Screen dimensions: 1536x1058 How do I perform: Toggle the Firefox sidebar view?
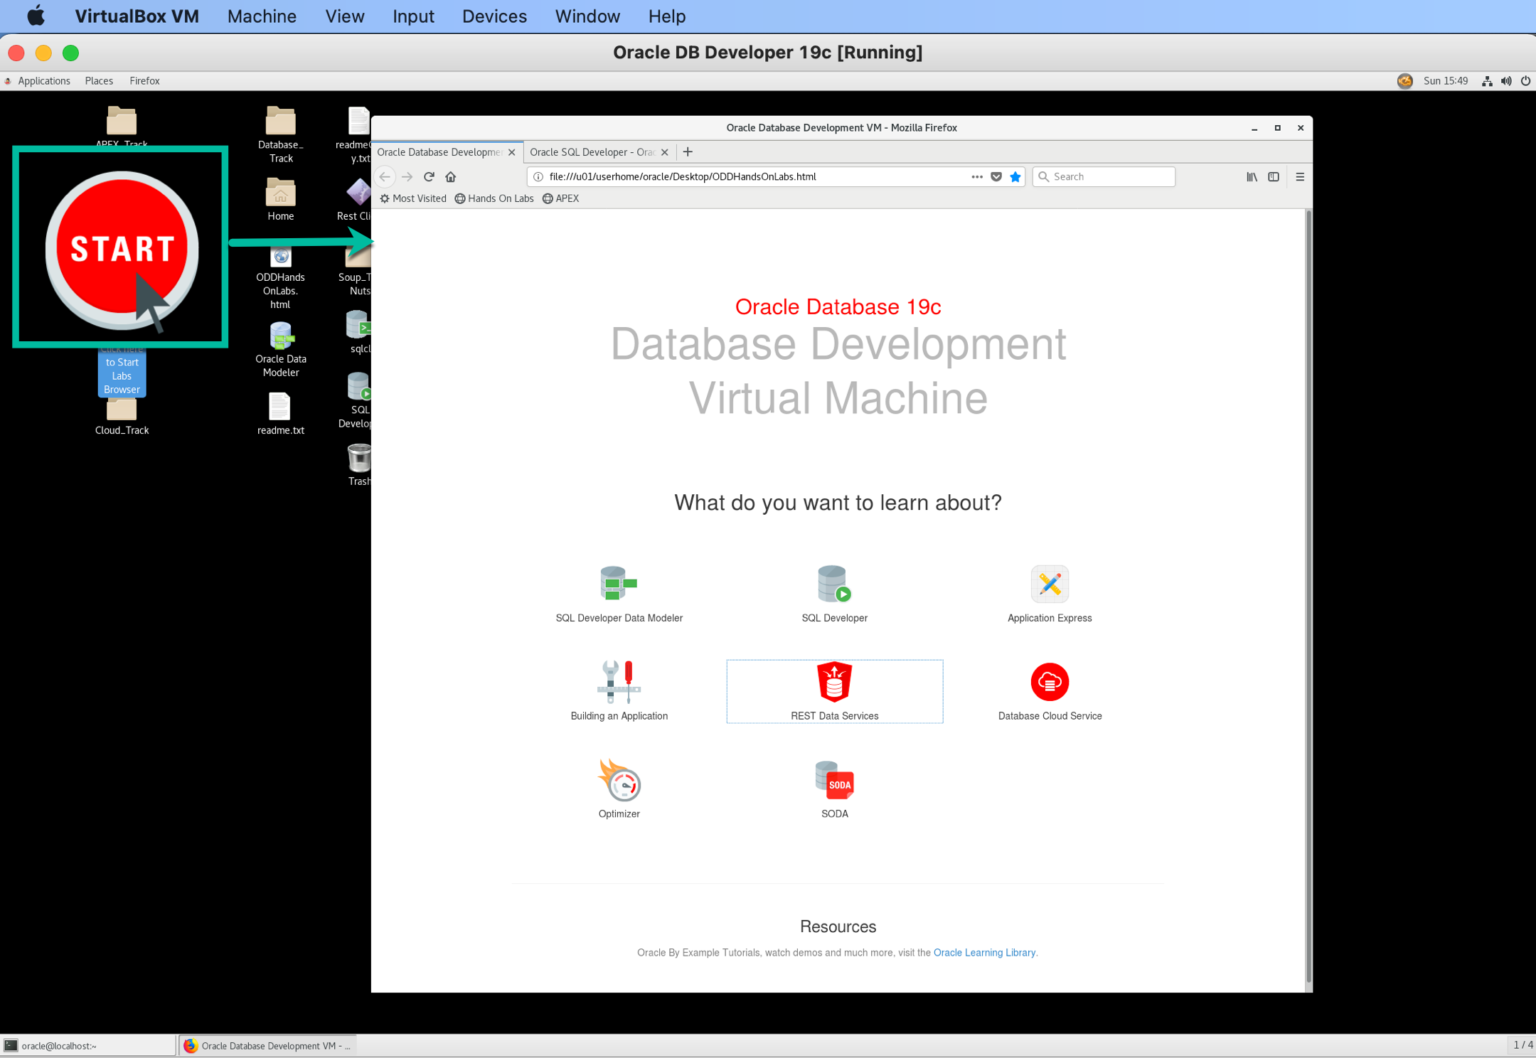1273,176
